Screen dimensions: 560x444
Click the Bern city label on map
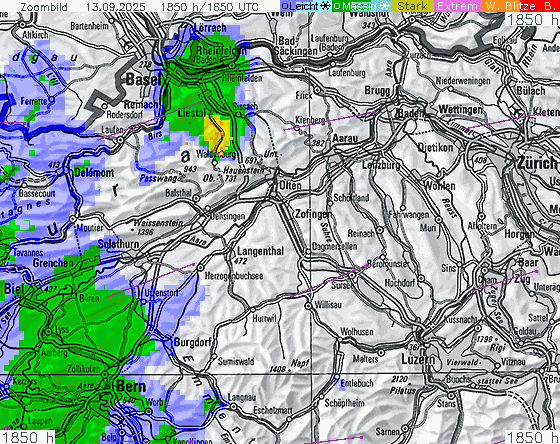[131, 386]
